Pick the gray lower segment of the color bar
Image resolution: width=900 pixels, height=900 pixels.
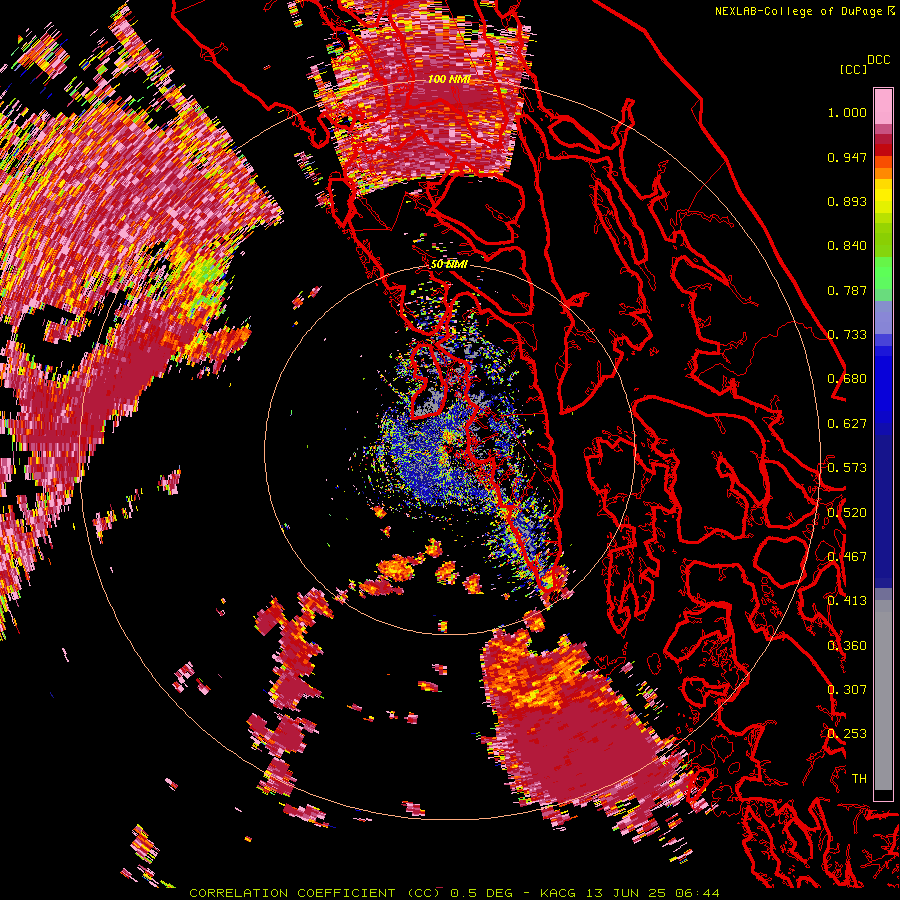click(883, 695)
